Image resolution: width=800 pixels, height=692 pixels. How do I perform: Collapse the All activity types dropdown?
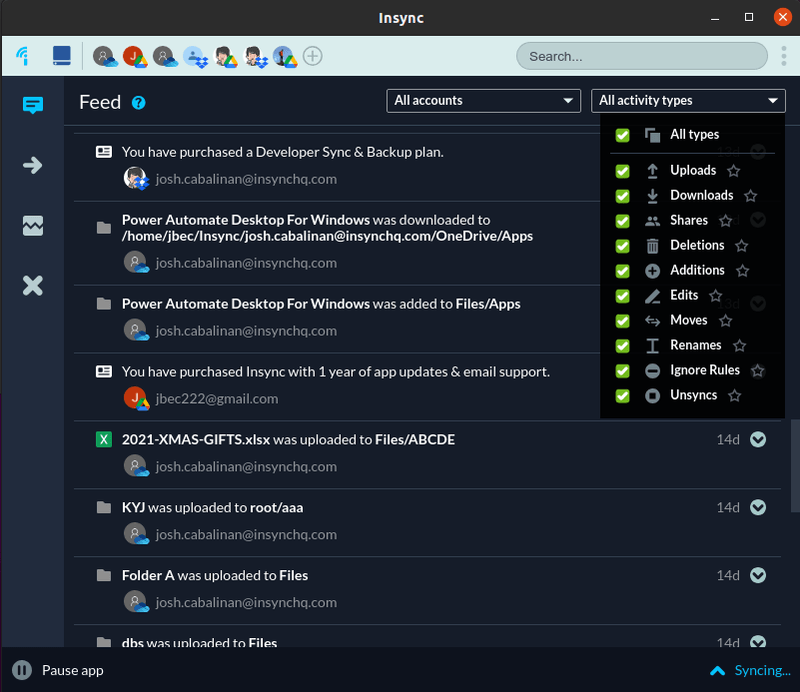688,100
